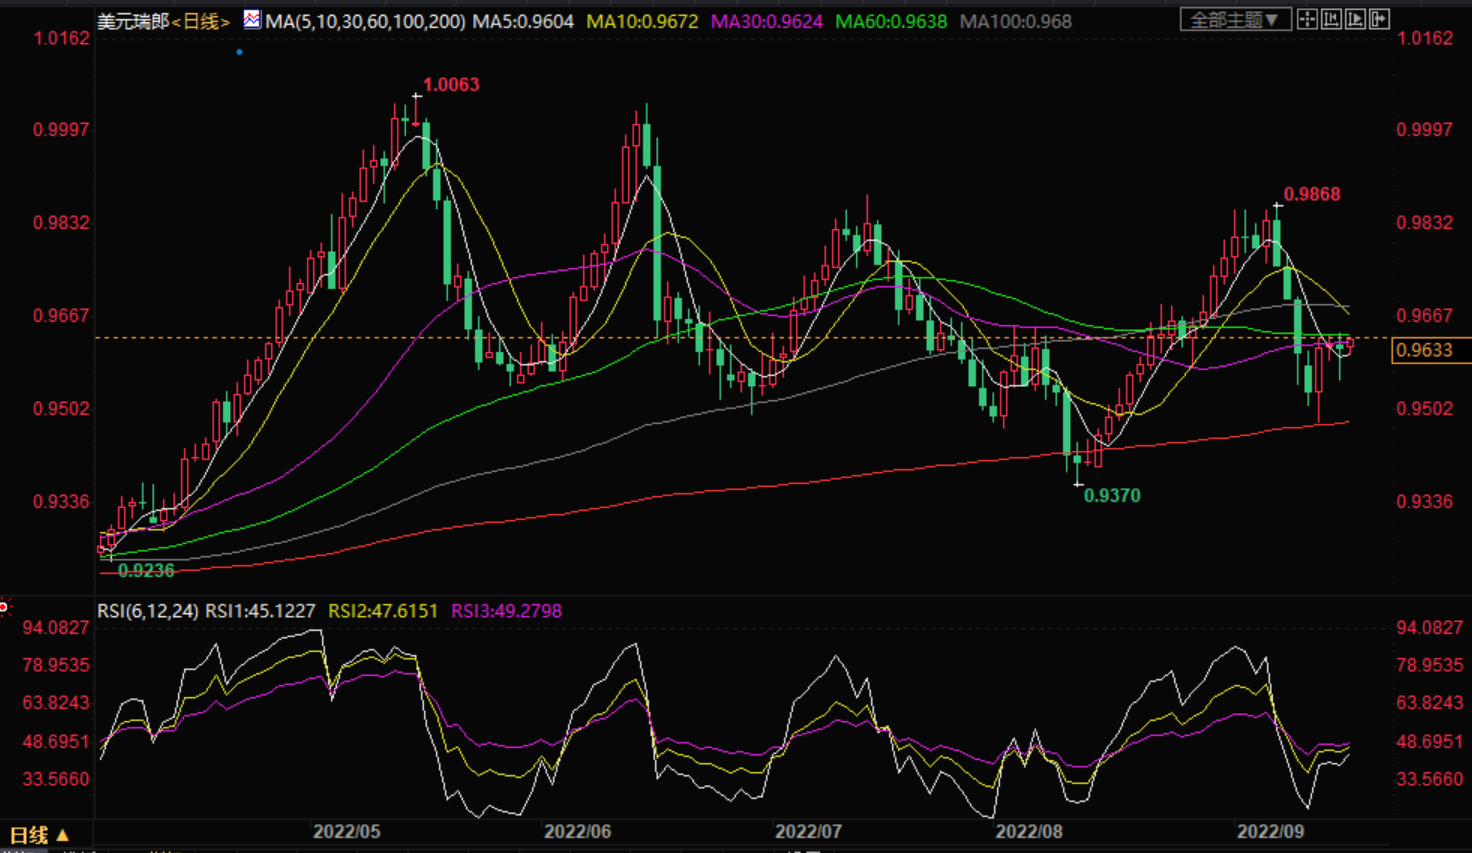Screen dimensions: 1472x853
Task: Click the MA10:0.9672 yellow legend value
Action: 642,21
